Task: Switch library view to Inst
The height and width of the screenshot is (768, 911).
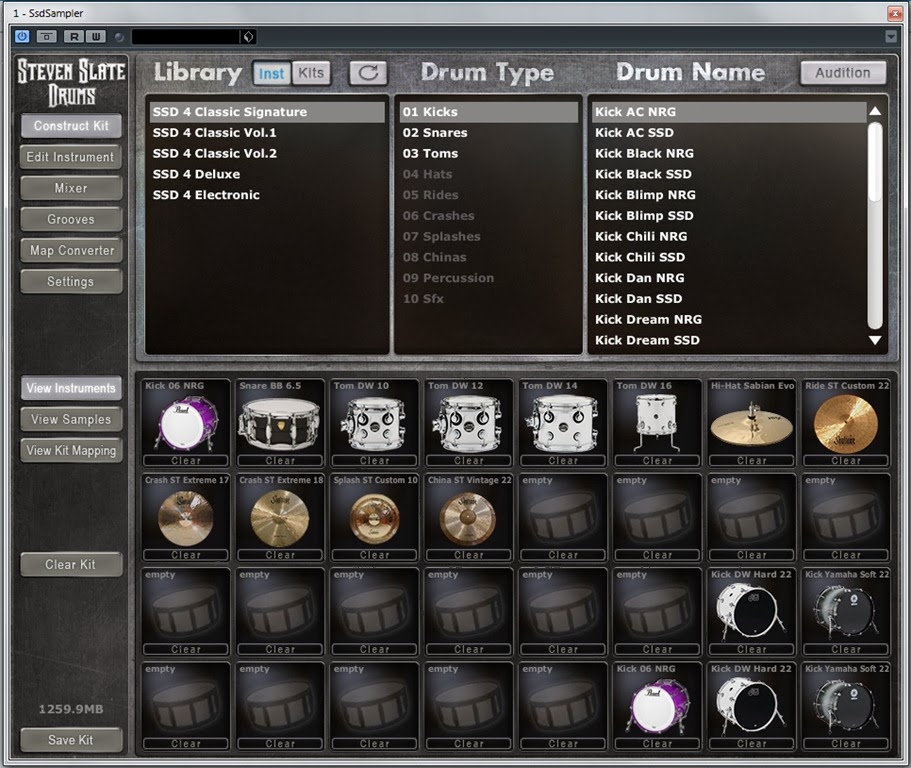Action: 271,73
